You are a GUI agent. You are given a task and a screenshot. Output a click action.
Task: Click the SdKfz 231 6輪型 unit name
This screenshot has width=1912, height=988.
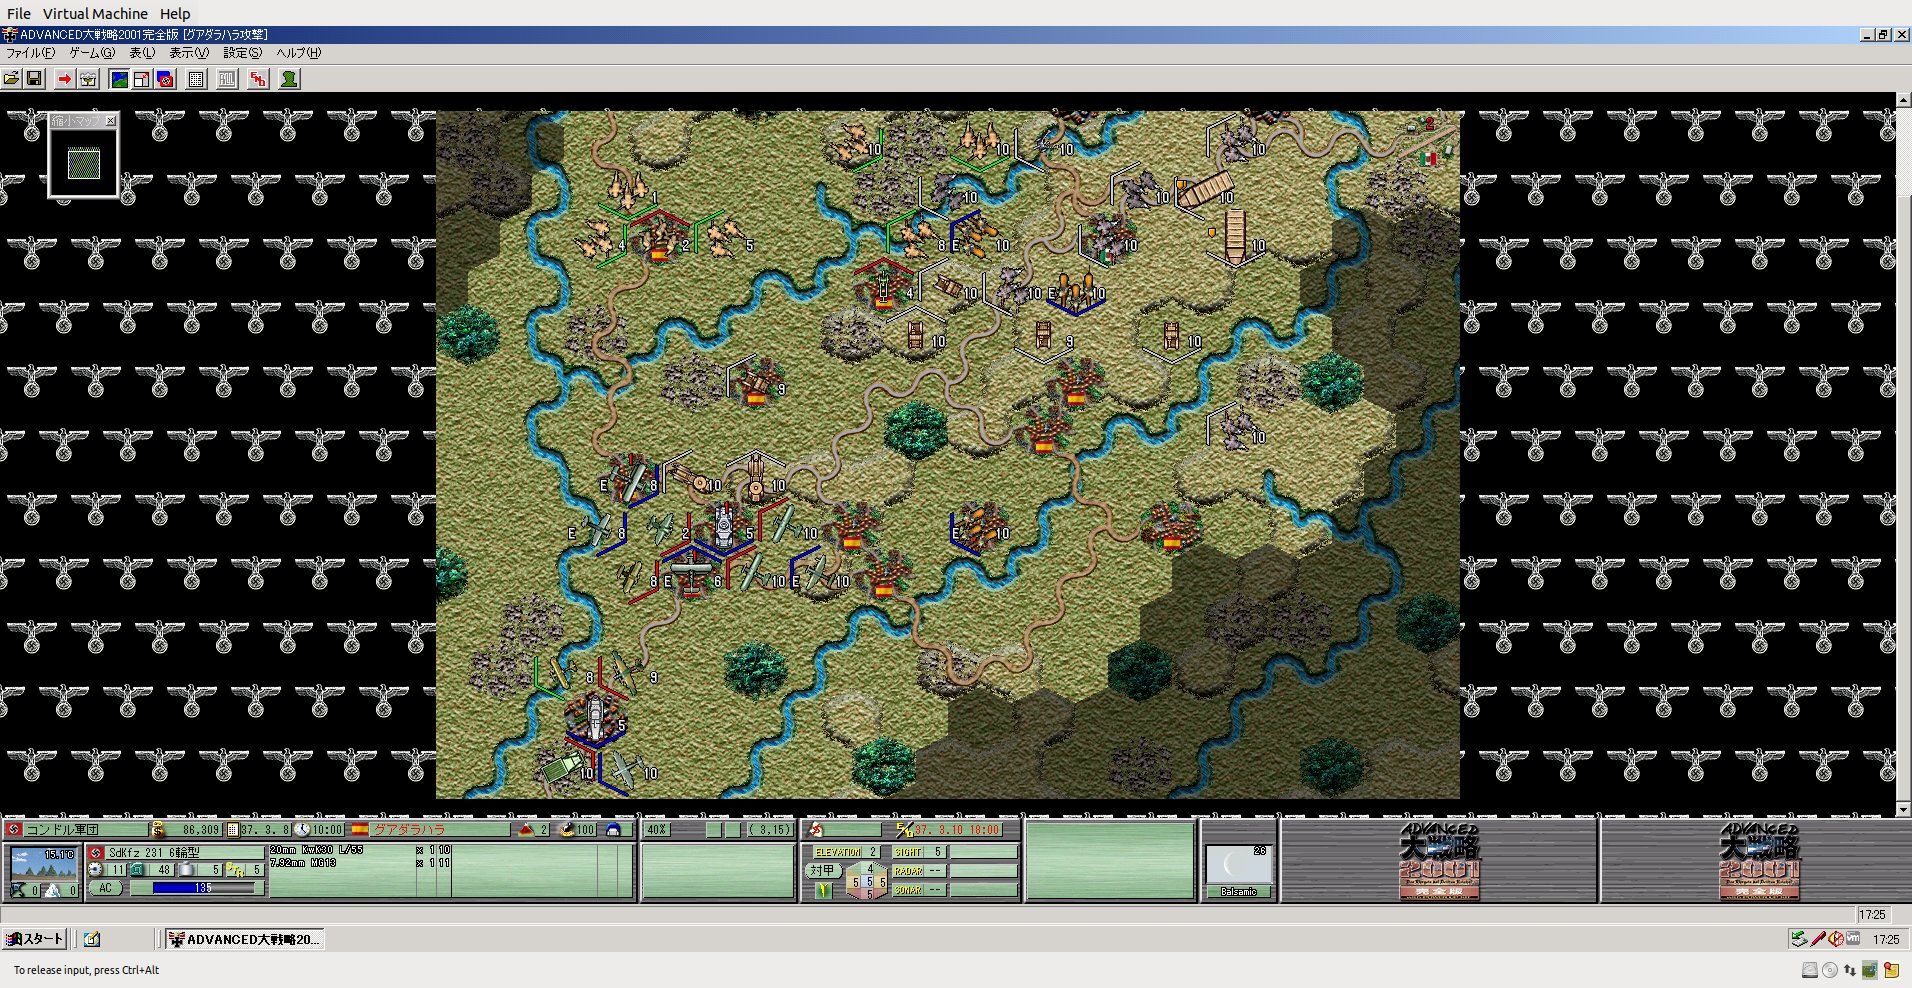tap(154, 853)
